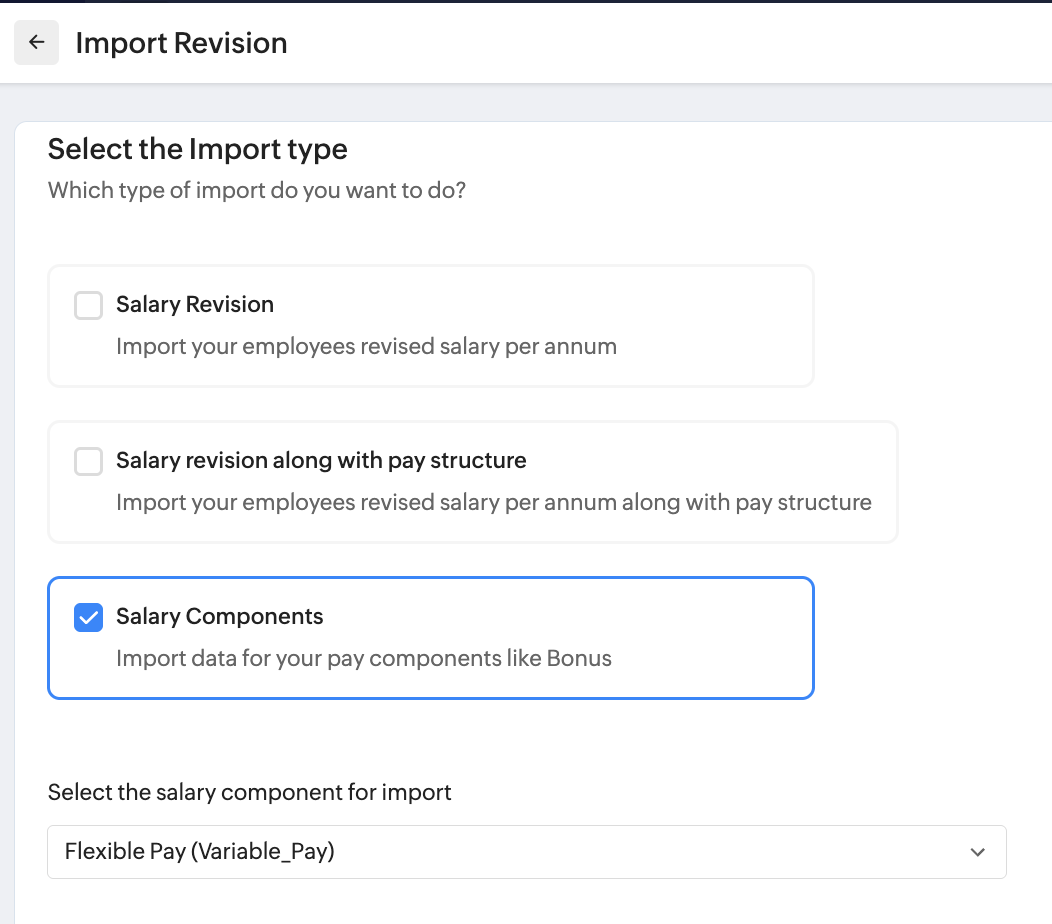1052x924 pixels.
Task: Click 'Which type of import' subtitle text
Action: coord(257,189)
